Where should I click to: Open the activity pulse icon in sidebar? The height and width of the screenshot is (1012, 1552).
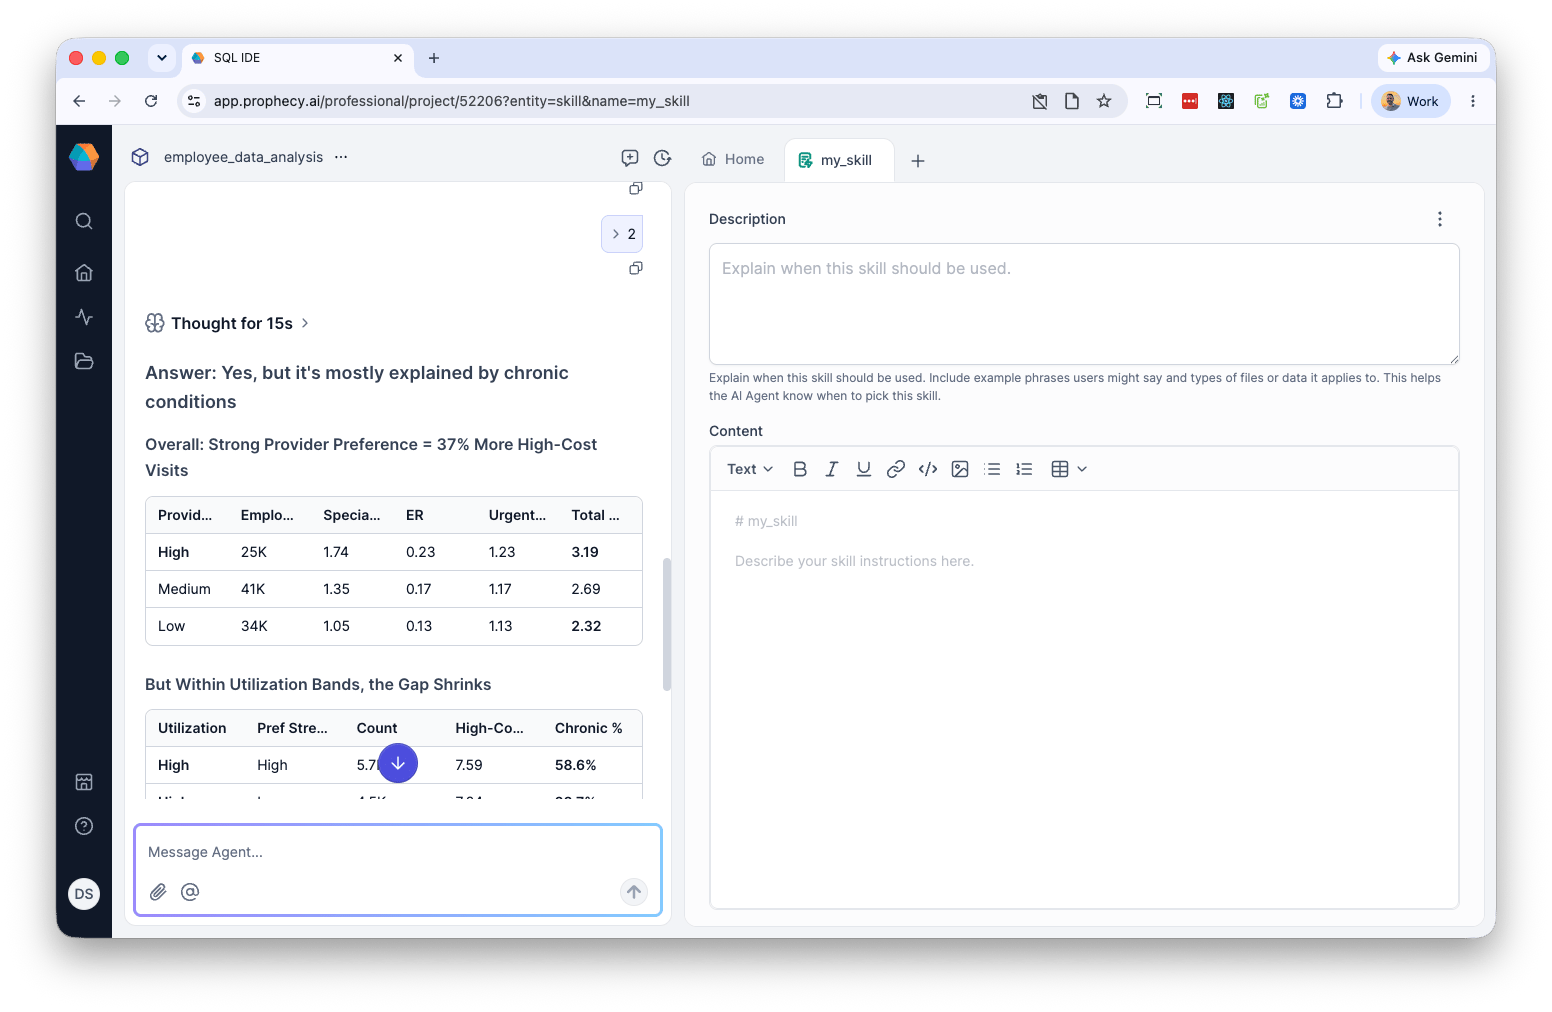[x=84, y=317]
